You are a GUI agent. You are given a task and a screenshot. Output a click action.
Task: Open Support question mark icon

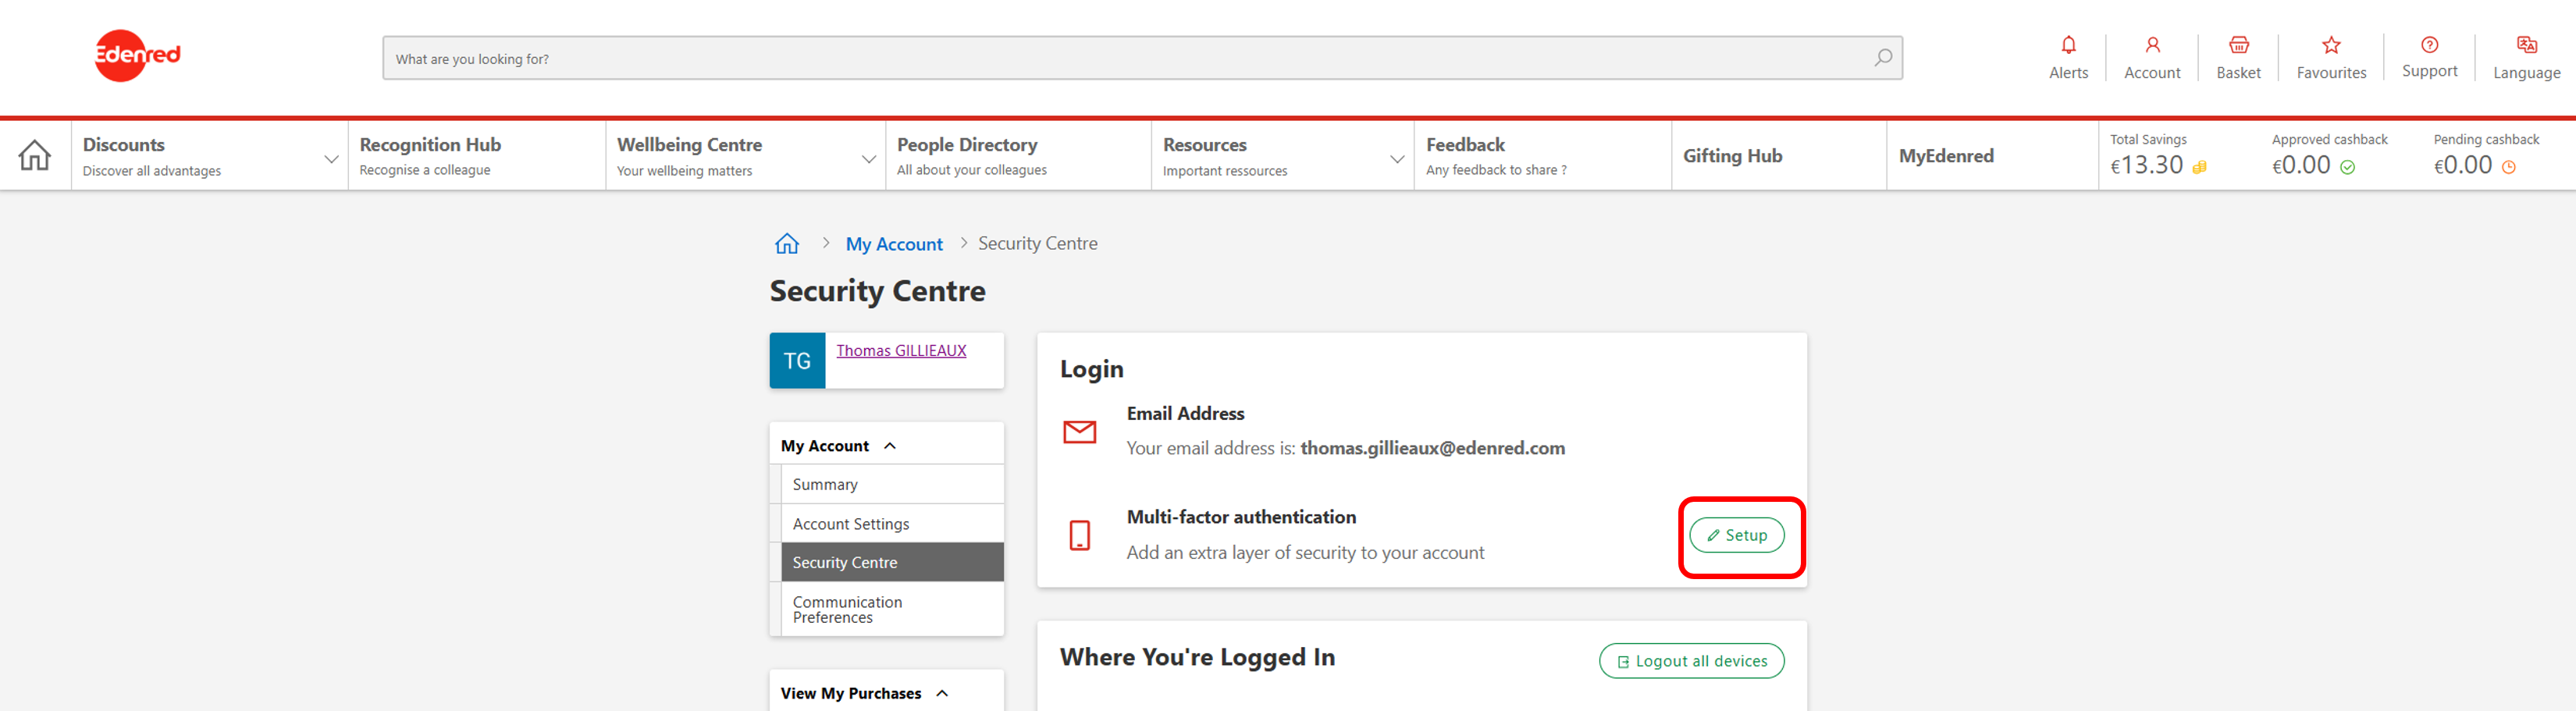coord(2429,45)
